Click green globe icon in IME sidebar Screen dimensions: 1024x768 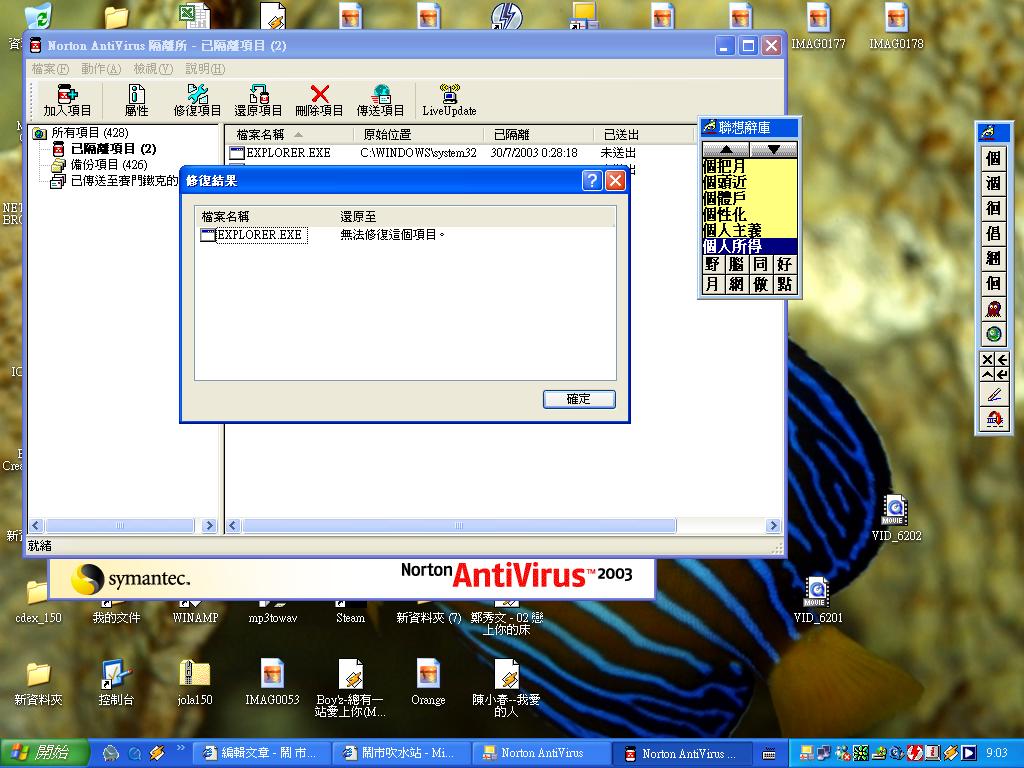point(994,334)
